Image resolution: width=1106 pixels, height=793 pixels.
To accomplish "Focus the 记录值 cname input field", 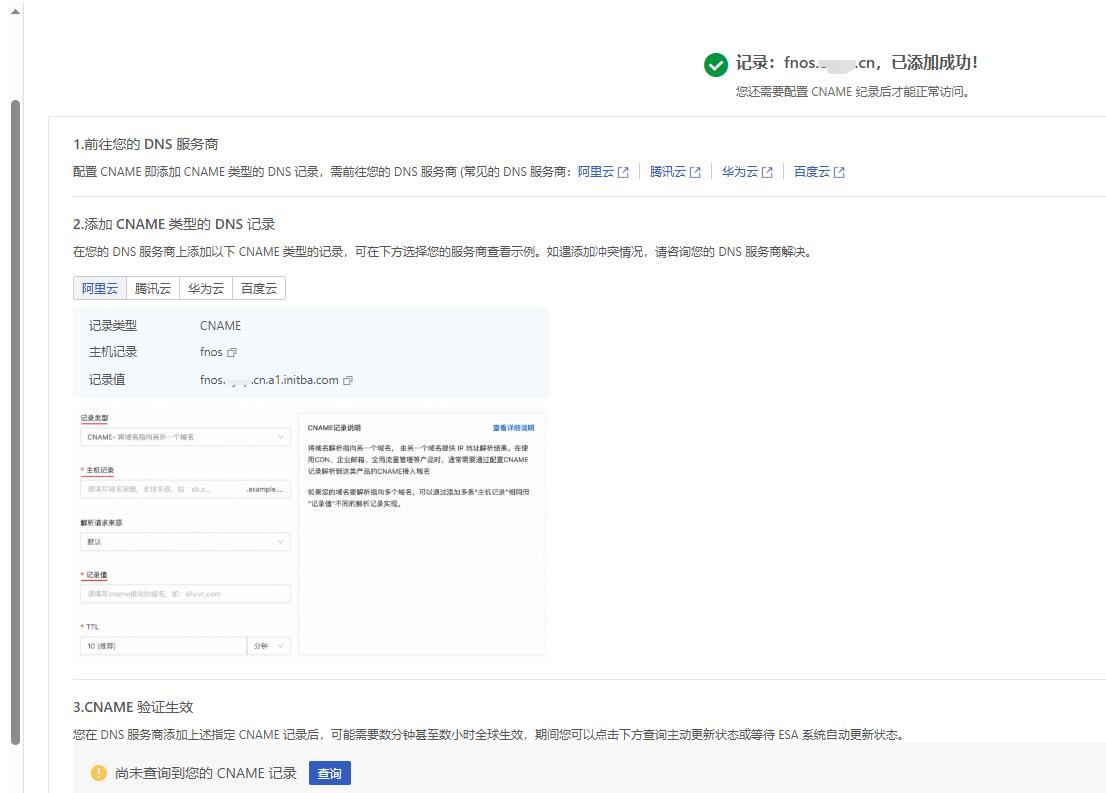I will [x=185, y=593].
